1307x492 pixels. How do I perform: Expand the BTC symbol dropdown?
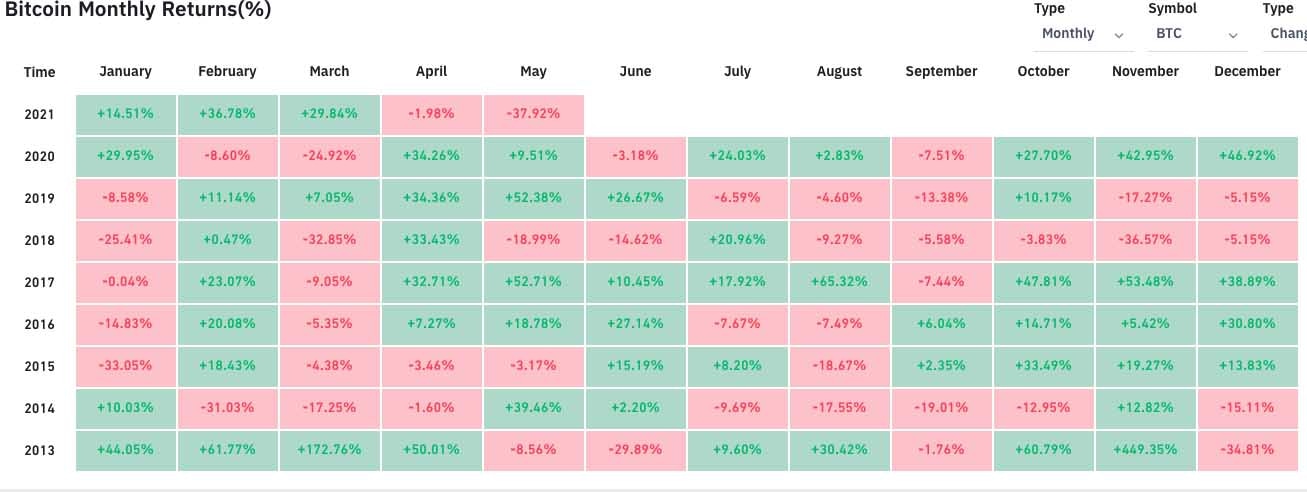pyautogui.click(x=1196, y=34)
